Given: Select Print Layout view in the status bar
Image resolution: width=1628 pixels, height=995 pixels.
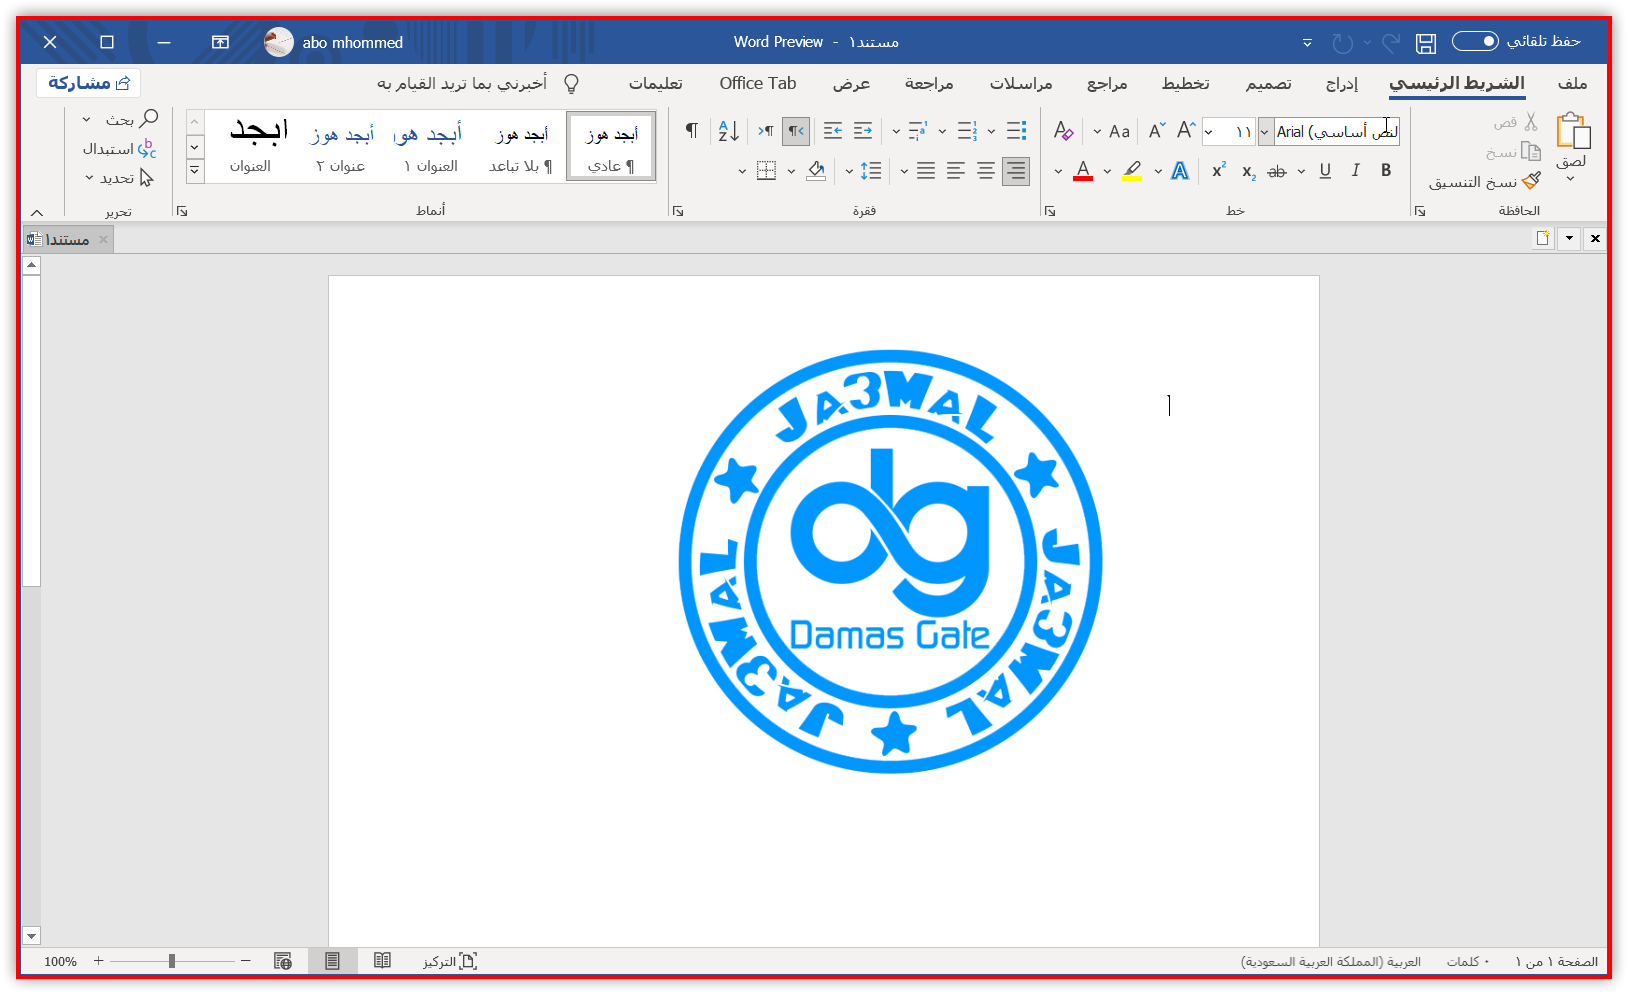Looking at the screenshot, I should [x=332, y=961].
